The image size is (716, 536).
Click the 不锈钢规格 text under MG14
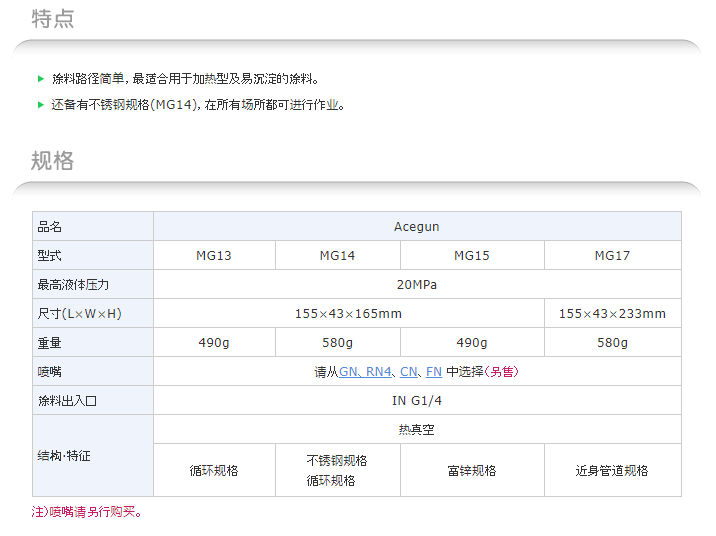(337, 460)
